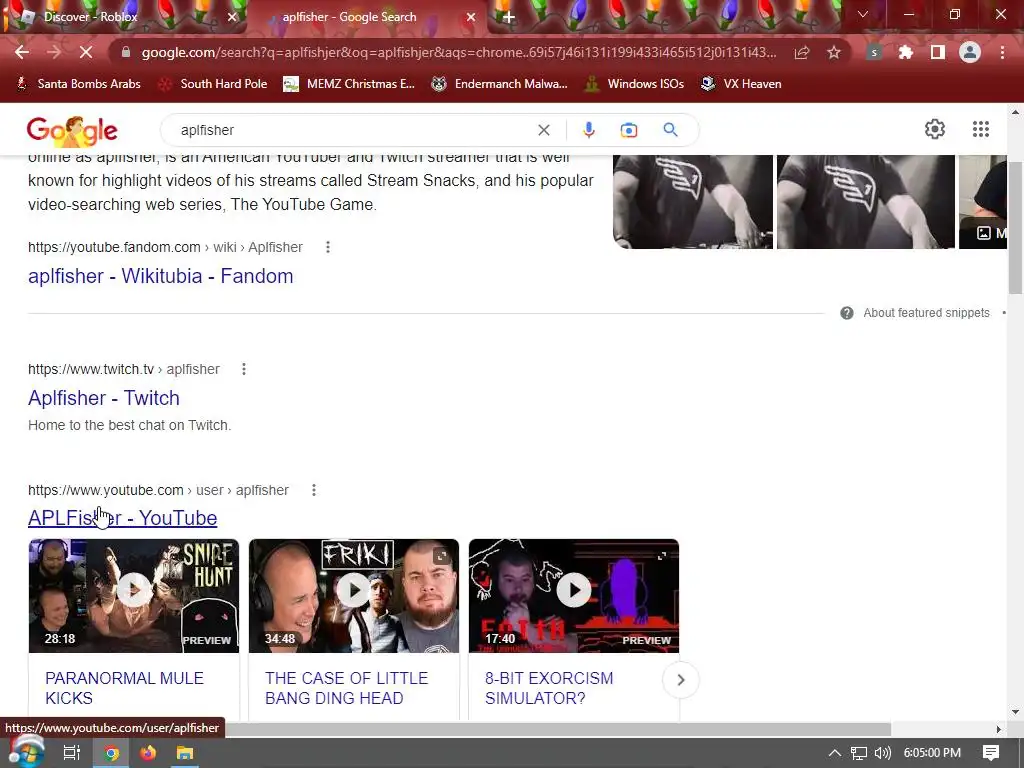Click the extension icon beside the bookmark star
Image resolution: width=1024 pixels, height=768 pixels.
pyautogui.click(x=874, y=52)
